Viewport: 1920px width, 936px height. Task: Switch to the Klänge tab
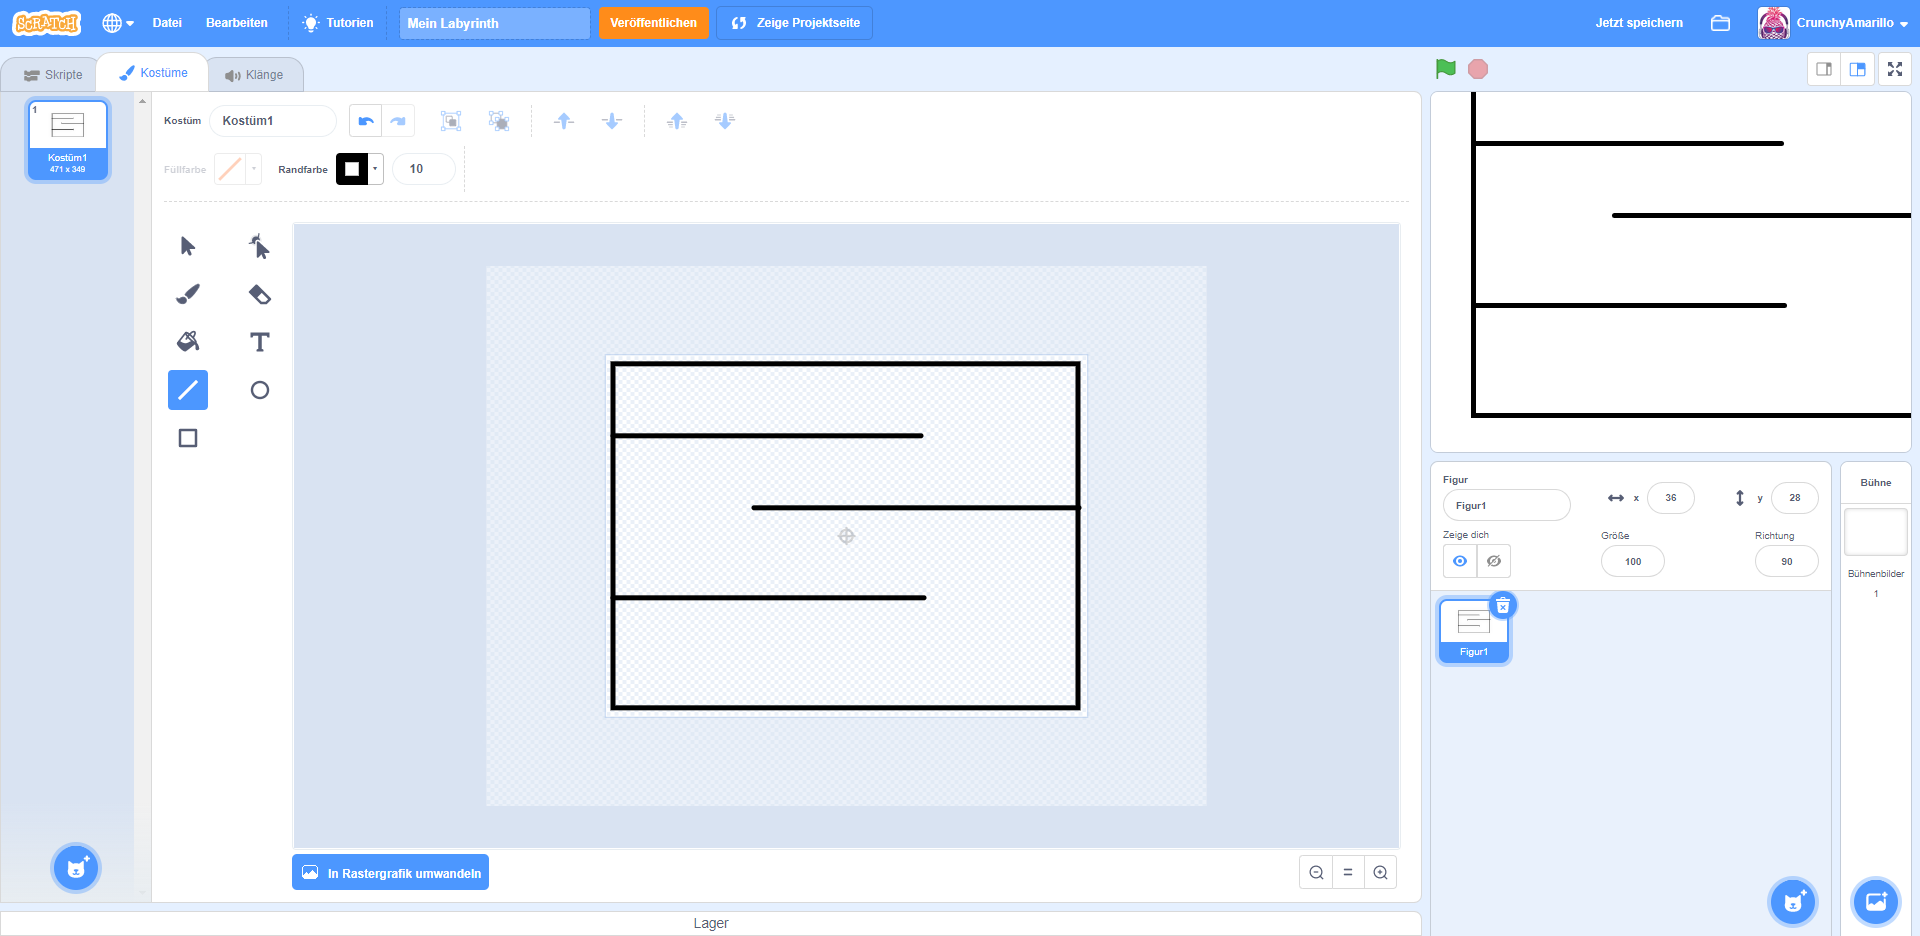click(254, 75)
